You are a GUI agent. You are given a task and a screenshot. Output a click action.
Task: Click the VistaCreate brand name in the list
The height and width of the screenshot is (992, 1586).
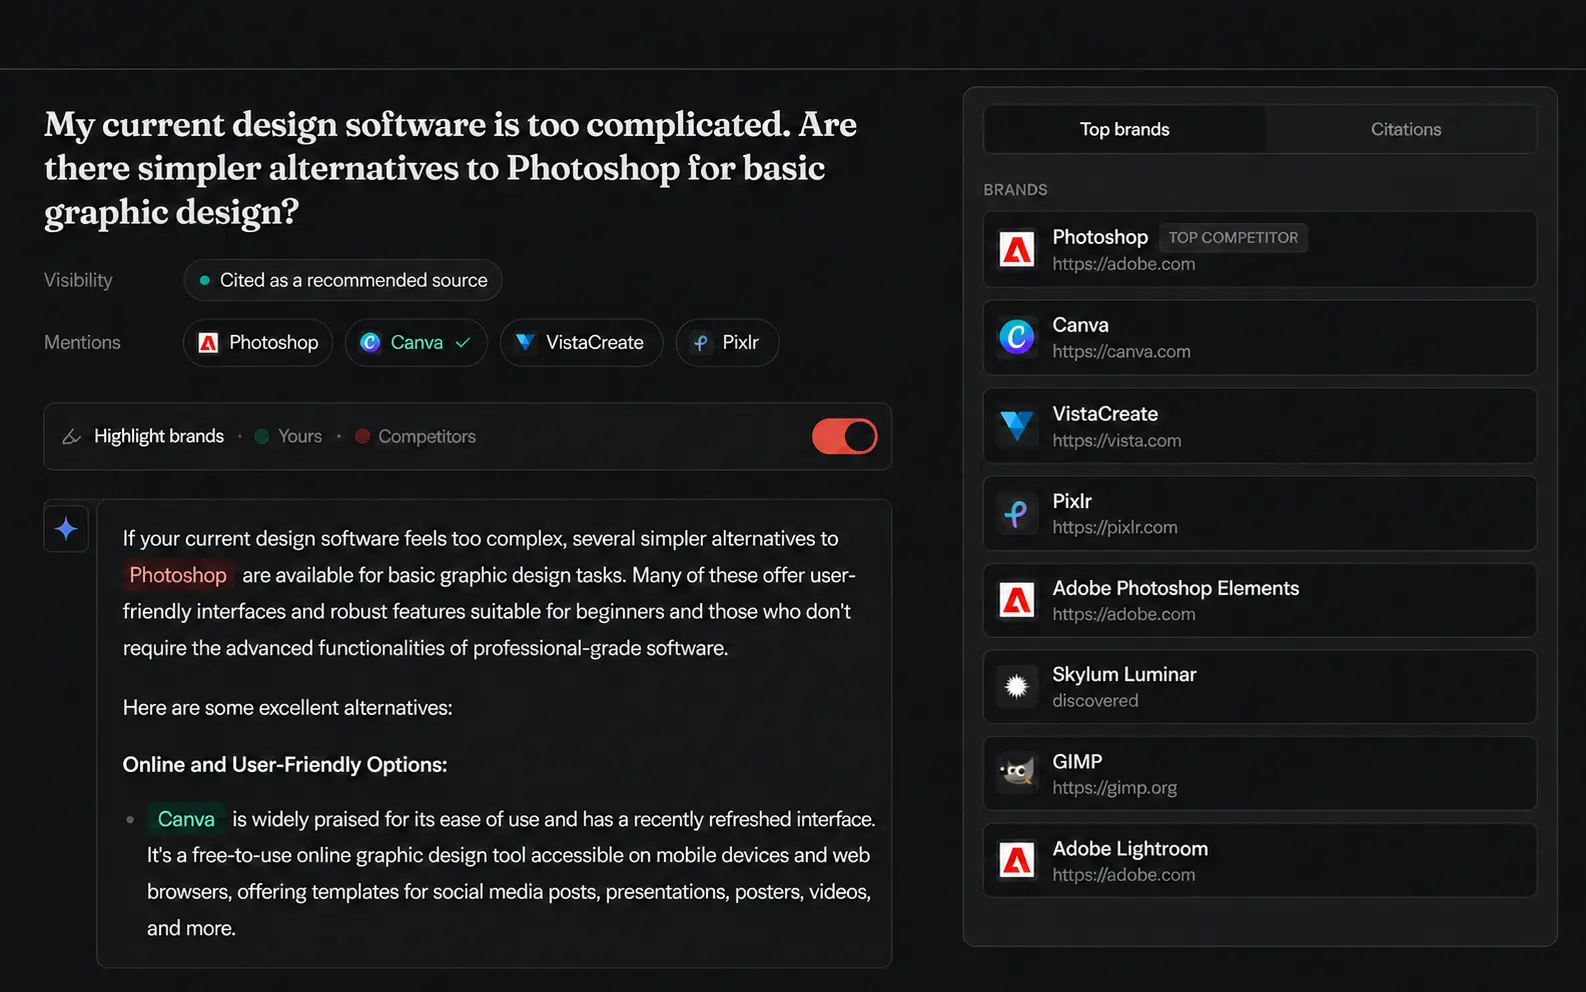coord(1105,414)
